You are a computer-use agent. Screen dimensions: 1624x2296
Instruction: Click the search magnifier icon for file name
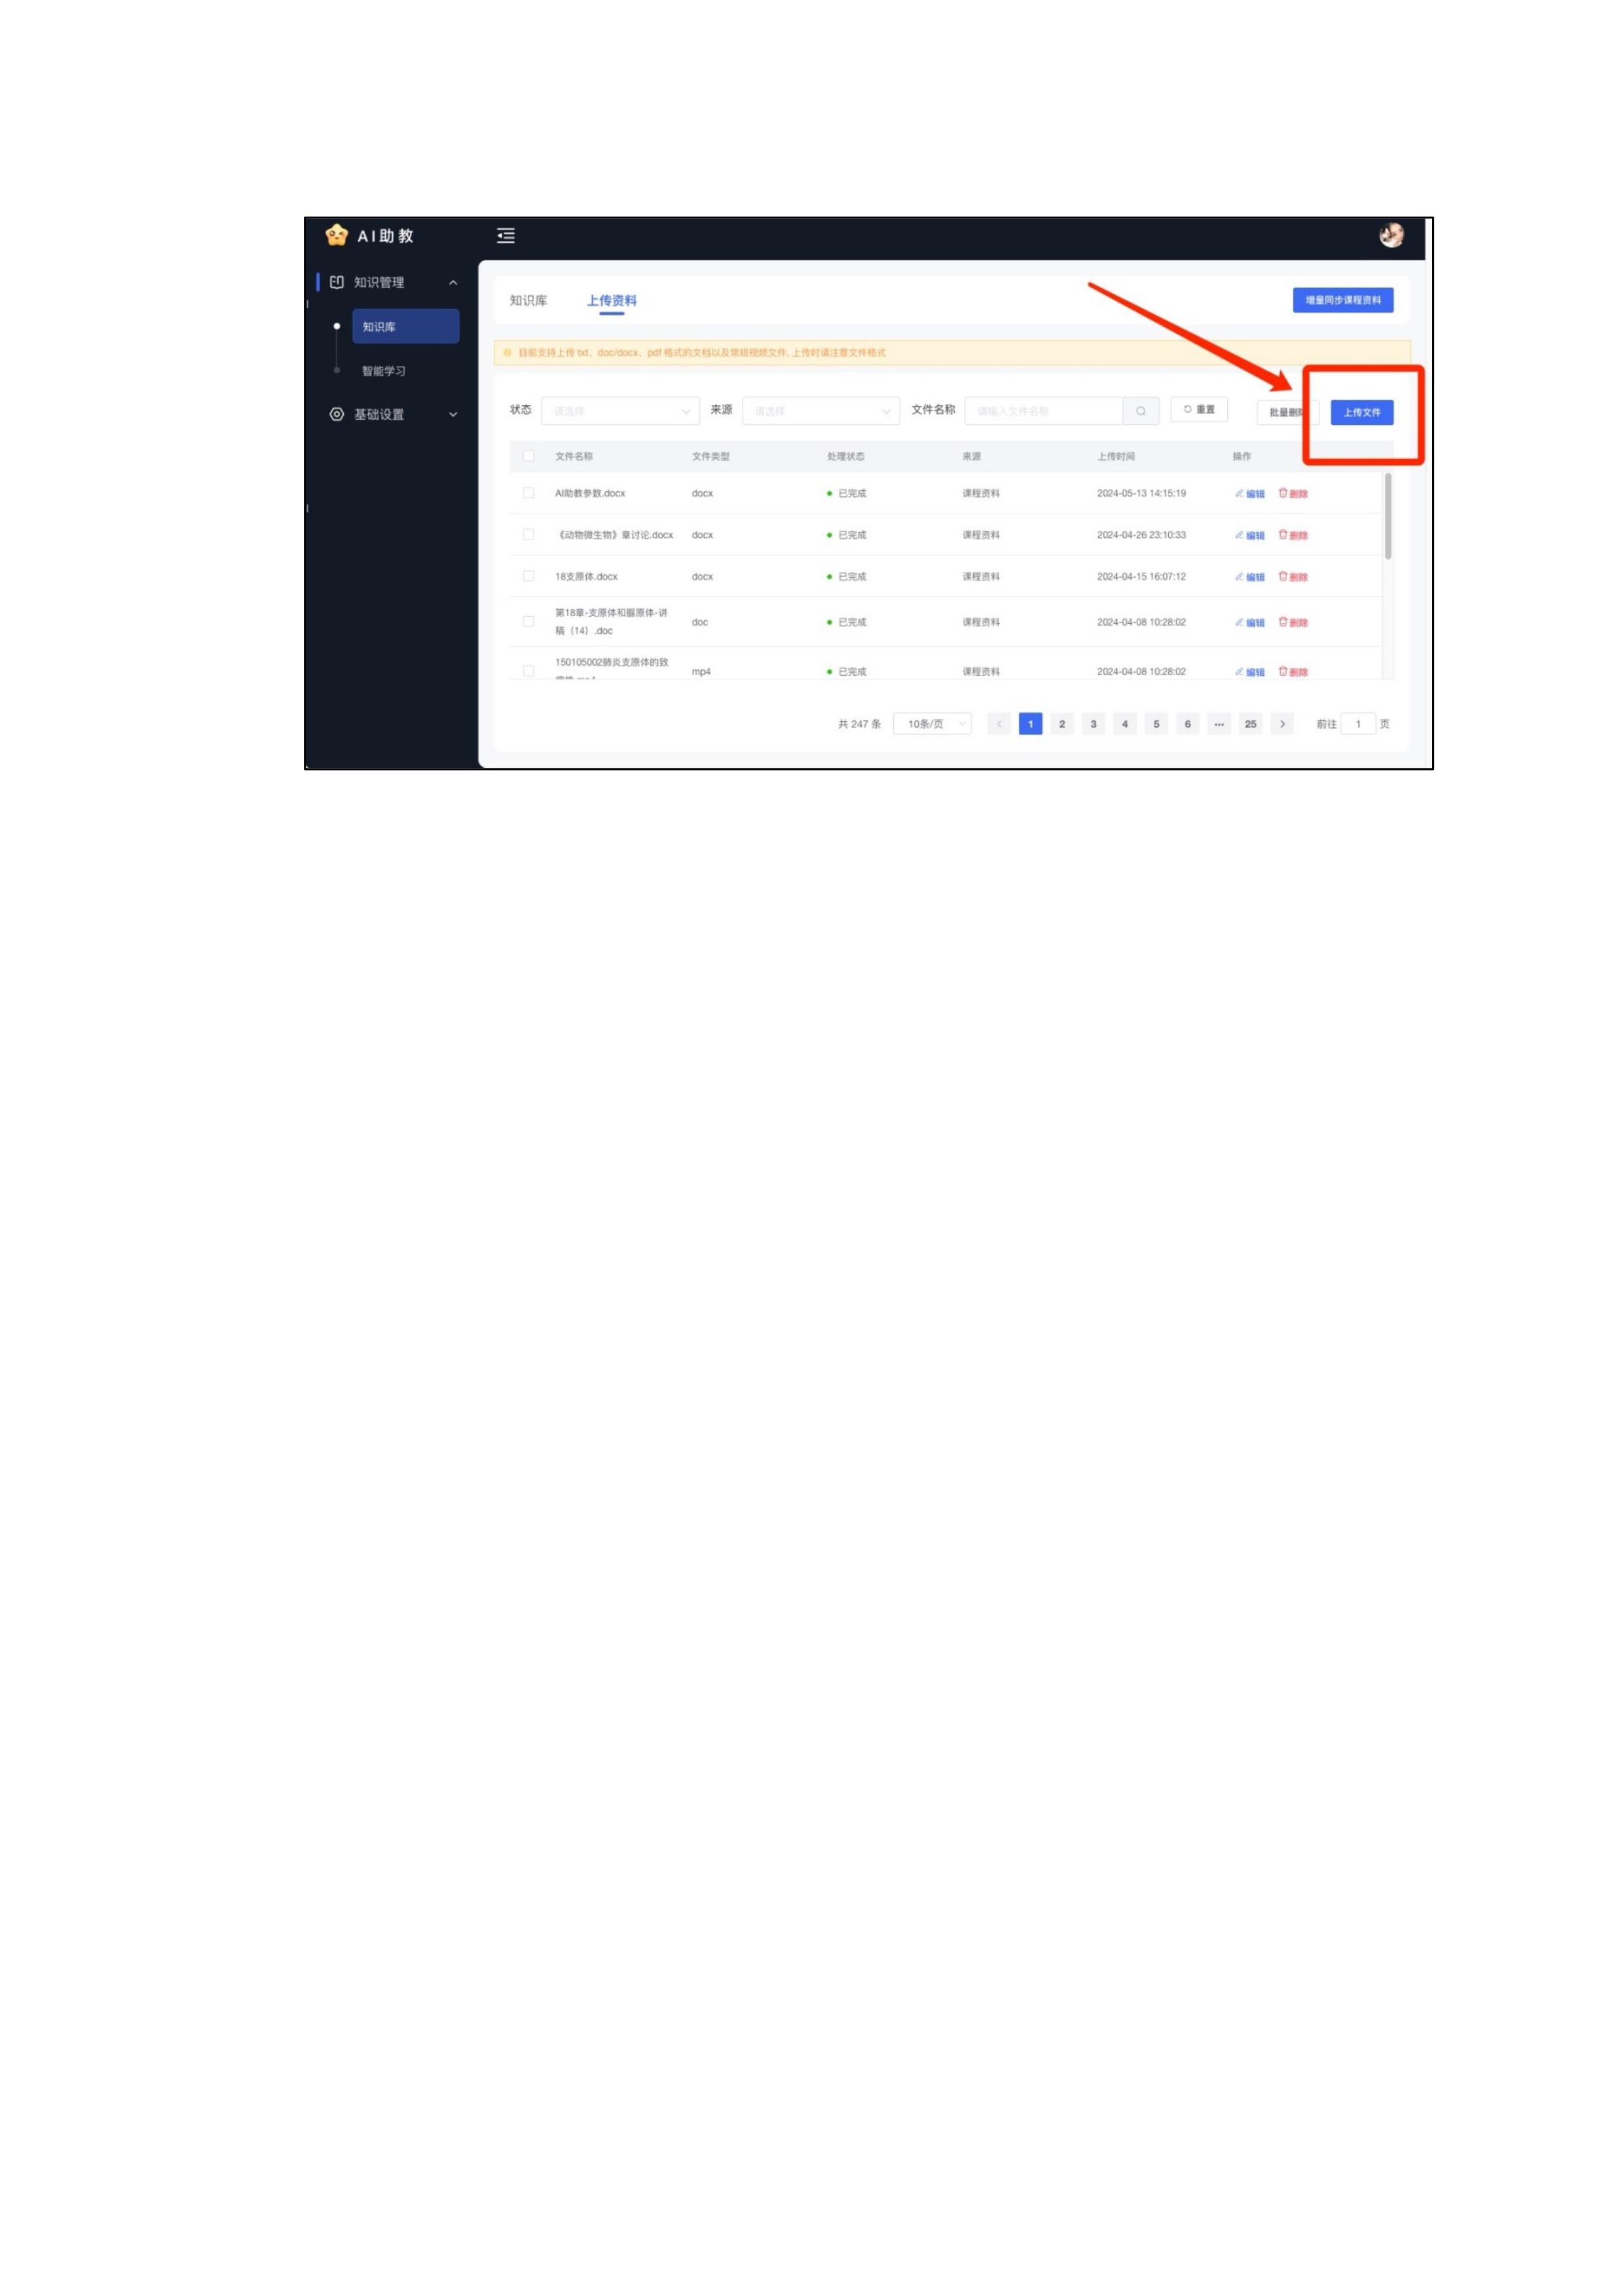tap(1141, 411)
